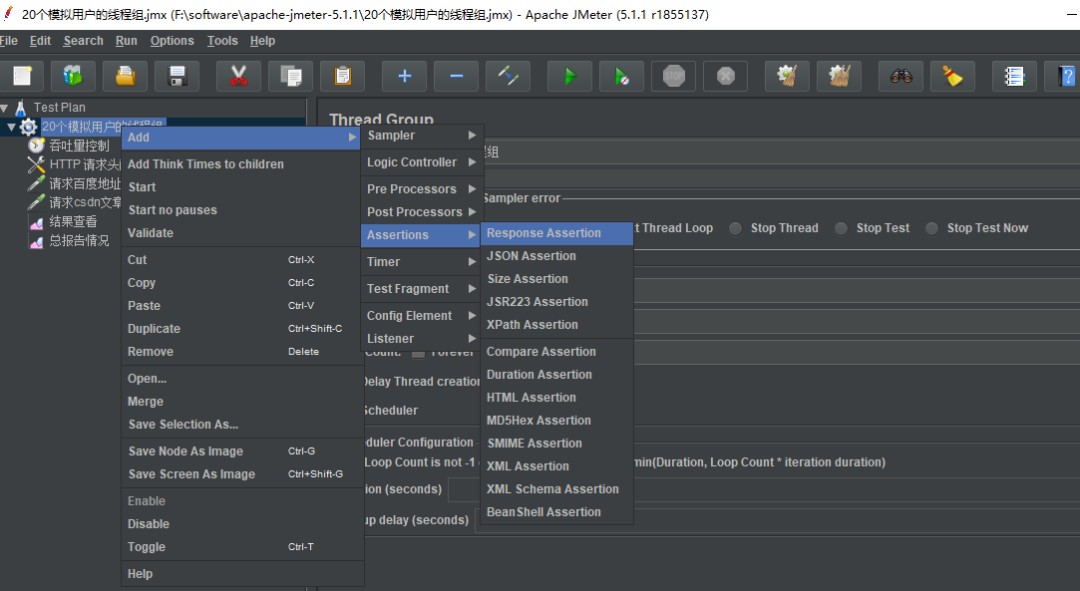This screenshot has height=591, width=1080.
Task: Click the Help question-mark toolbar icon
Action: (1065, 76)
